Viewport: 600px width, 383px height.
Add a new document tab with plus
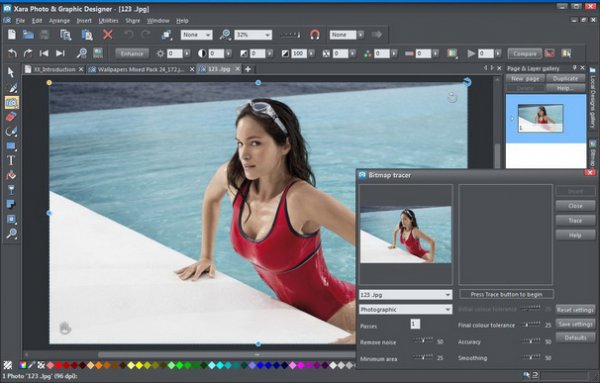(248, 69)
